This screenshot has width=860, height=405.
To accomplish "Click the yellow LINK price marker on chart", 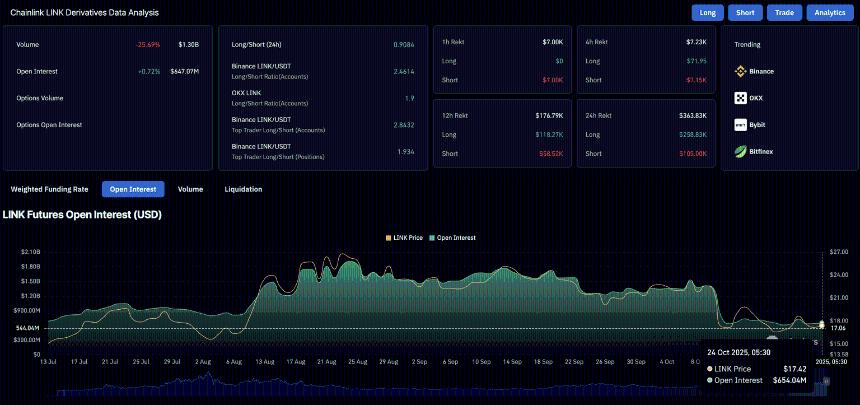I will pyautogui.click(x=822, y=324).
